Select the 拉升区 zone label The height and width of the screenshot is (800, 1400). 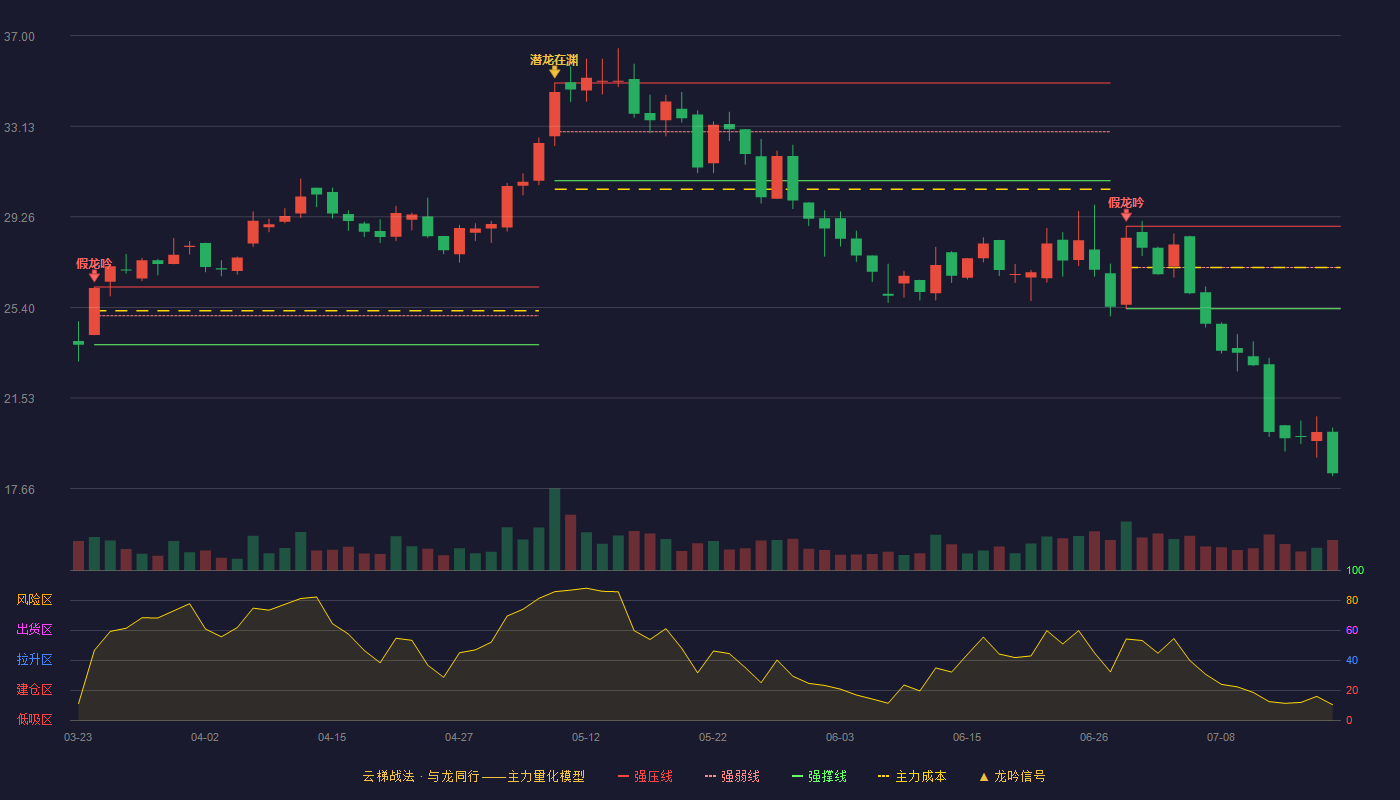click(x=34, y=660)
